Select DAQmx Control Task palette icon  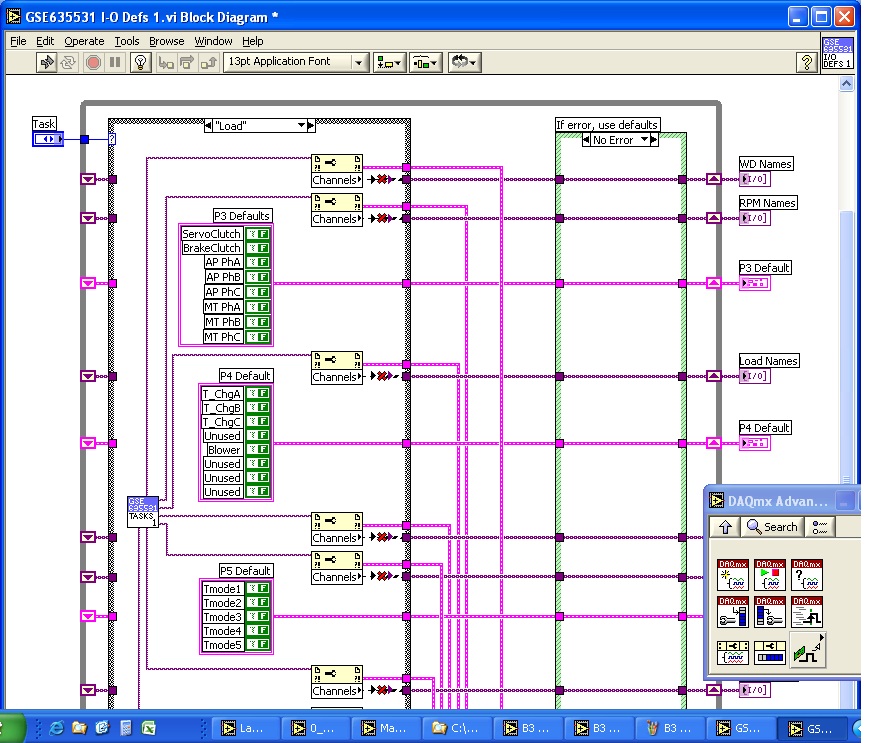click(770, 575)
